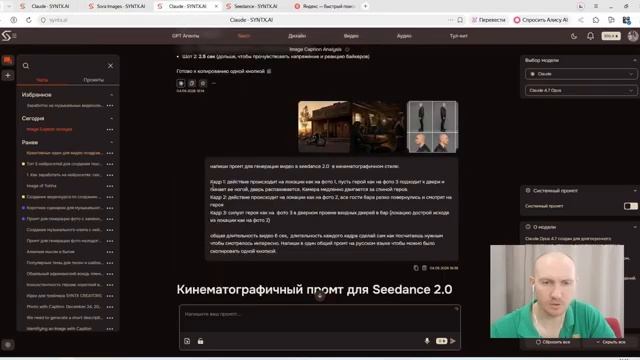This screenshot has height=360, width=640.
Task: Open the Identifying an Image with Caption chat
Action: [x=59, y=329]
